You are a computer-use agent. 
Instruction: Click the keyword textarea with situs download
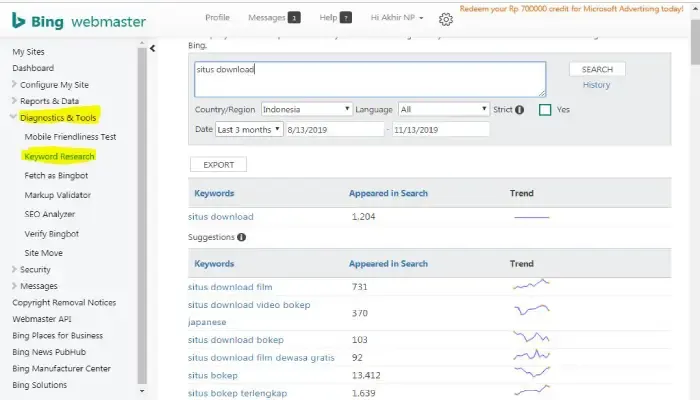pos(370,79)
